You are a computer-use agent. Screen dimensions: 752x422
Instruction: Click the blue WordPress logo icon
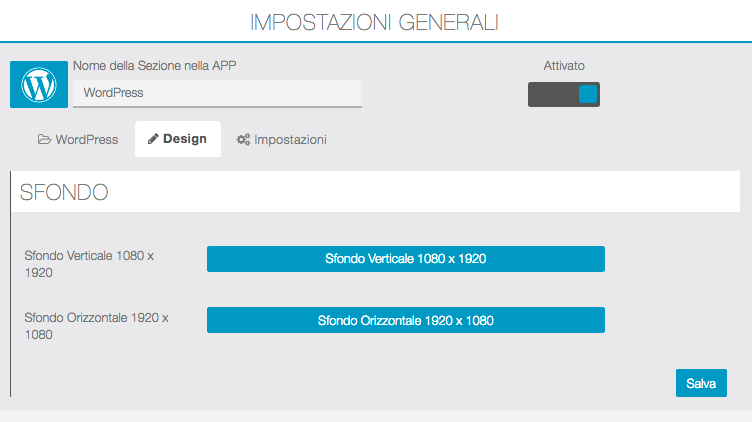[x=39, y=84]
